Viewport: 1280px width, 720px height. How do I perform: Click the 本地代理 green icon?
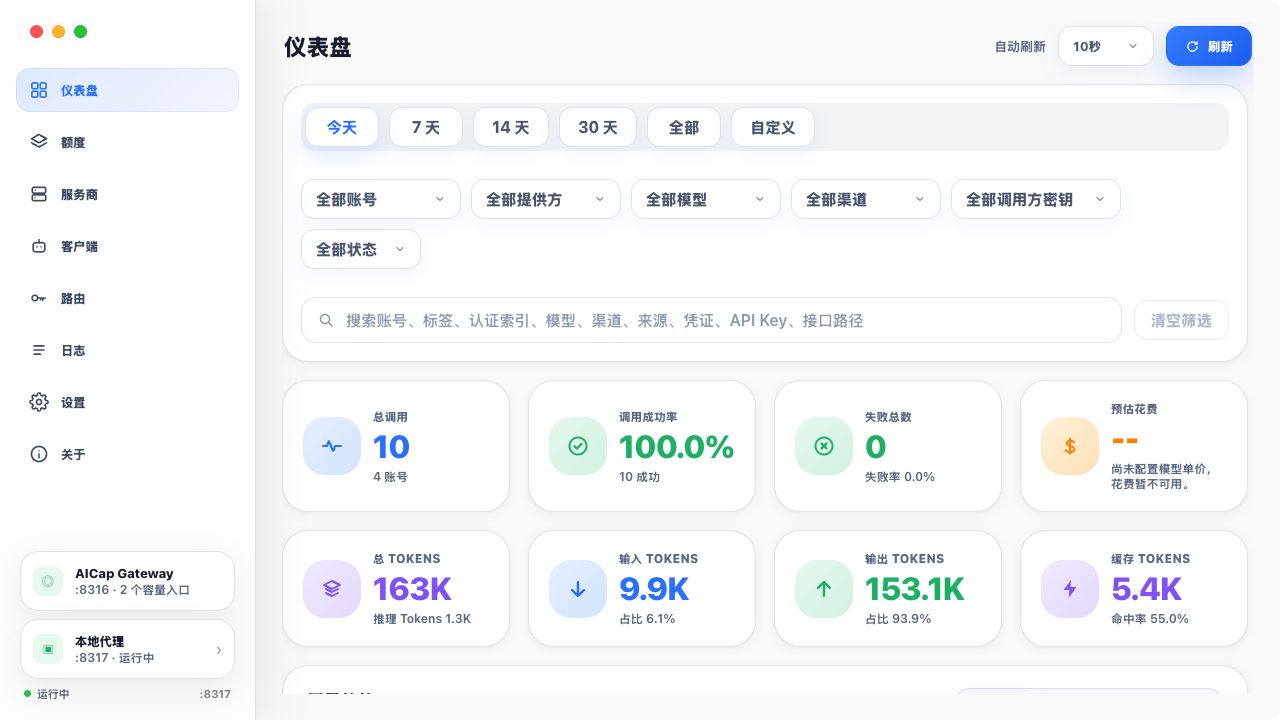pyautogui.click(x=48, y=649)
